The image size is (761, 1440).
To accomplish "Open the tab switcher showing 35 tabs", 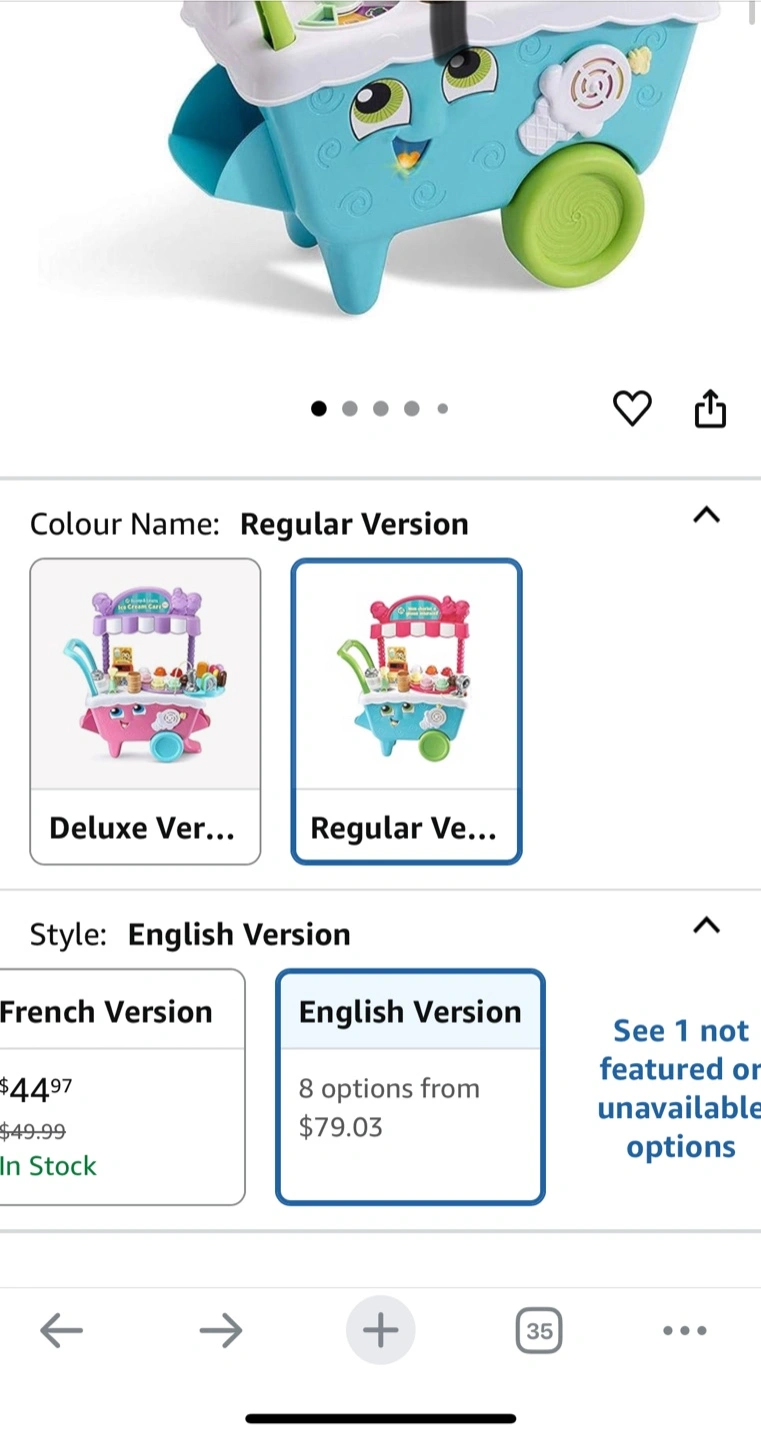I will (x=539, y=1331).
